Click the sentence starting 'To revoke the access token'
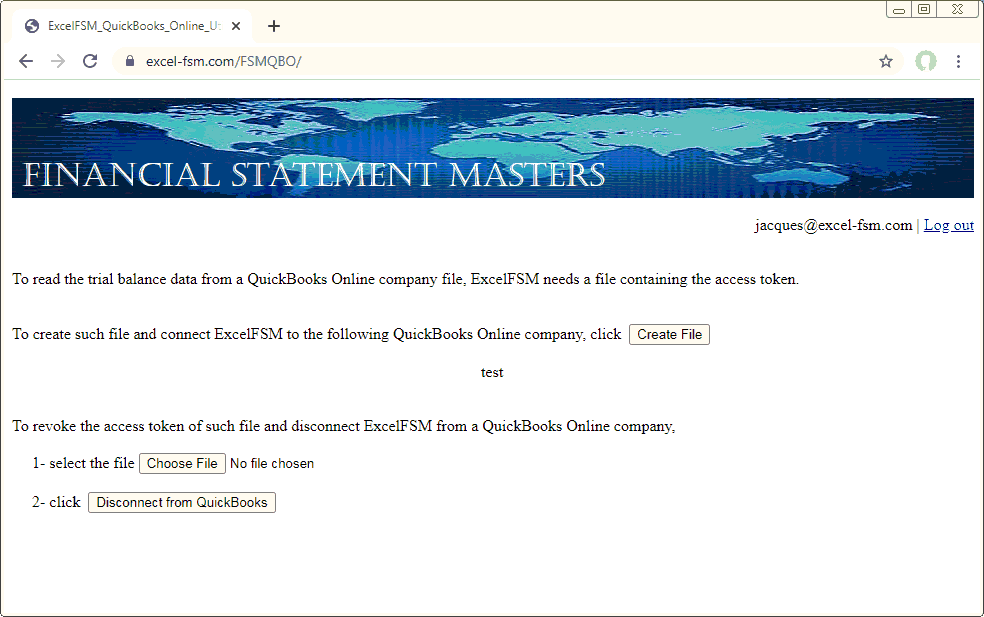Viewport: 984px width, 617px height. [344, 426]
